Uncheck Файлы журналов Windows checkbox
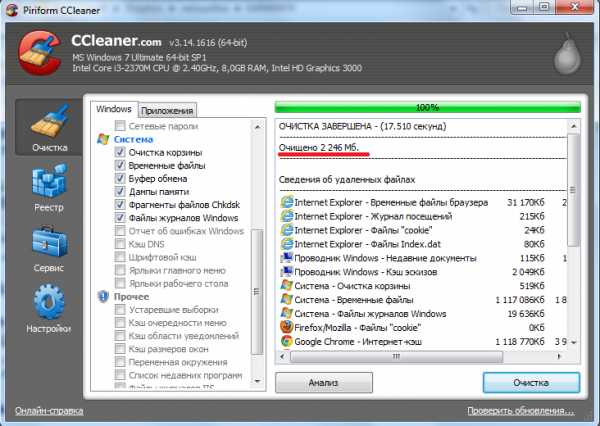The height and width of the screenshot is (426, 600). (x=120, y=217)
